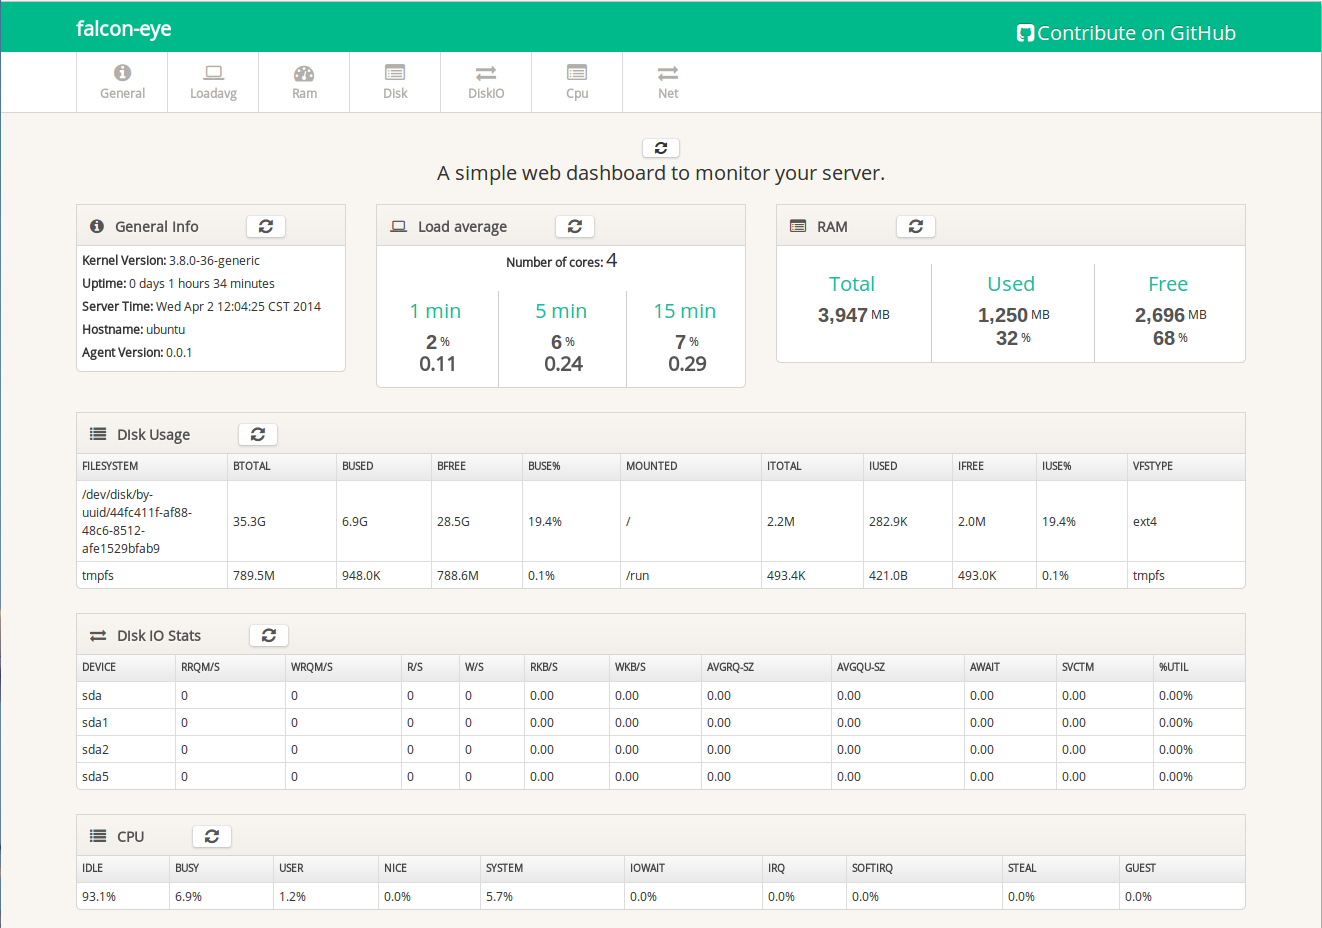
Task: Open the Disk nav tab
Action: (x=395, y=82)
